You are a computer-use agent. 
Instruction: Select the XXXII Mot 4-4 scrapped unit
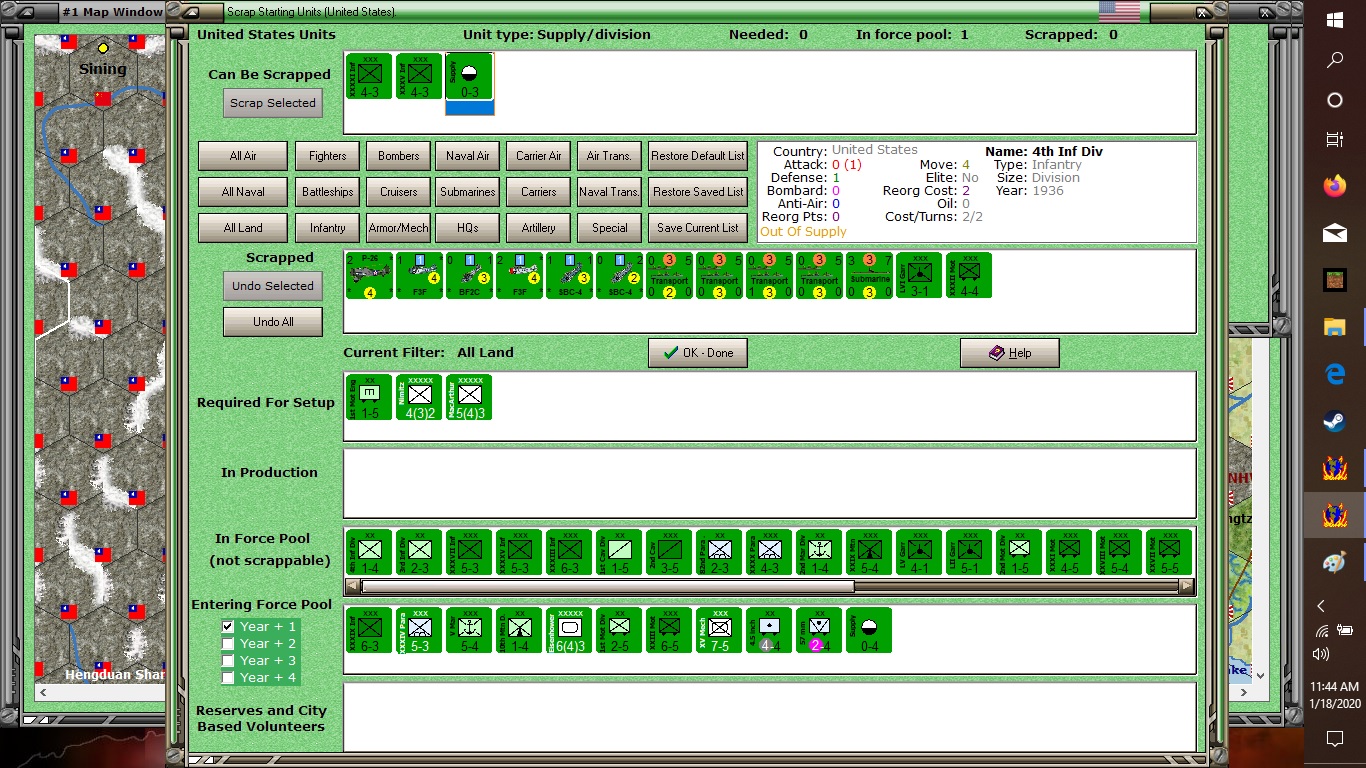pyautogui.click(x=969, y=276)
